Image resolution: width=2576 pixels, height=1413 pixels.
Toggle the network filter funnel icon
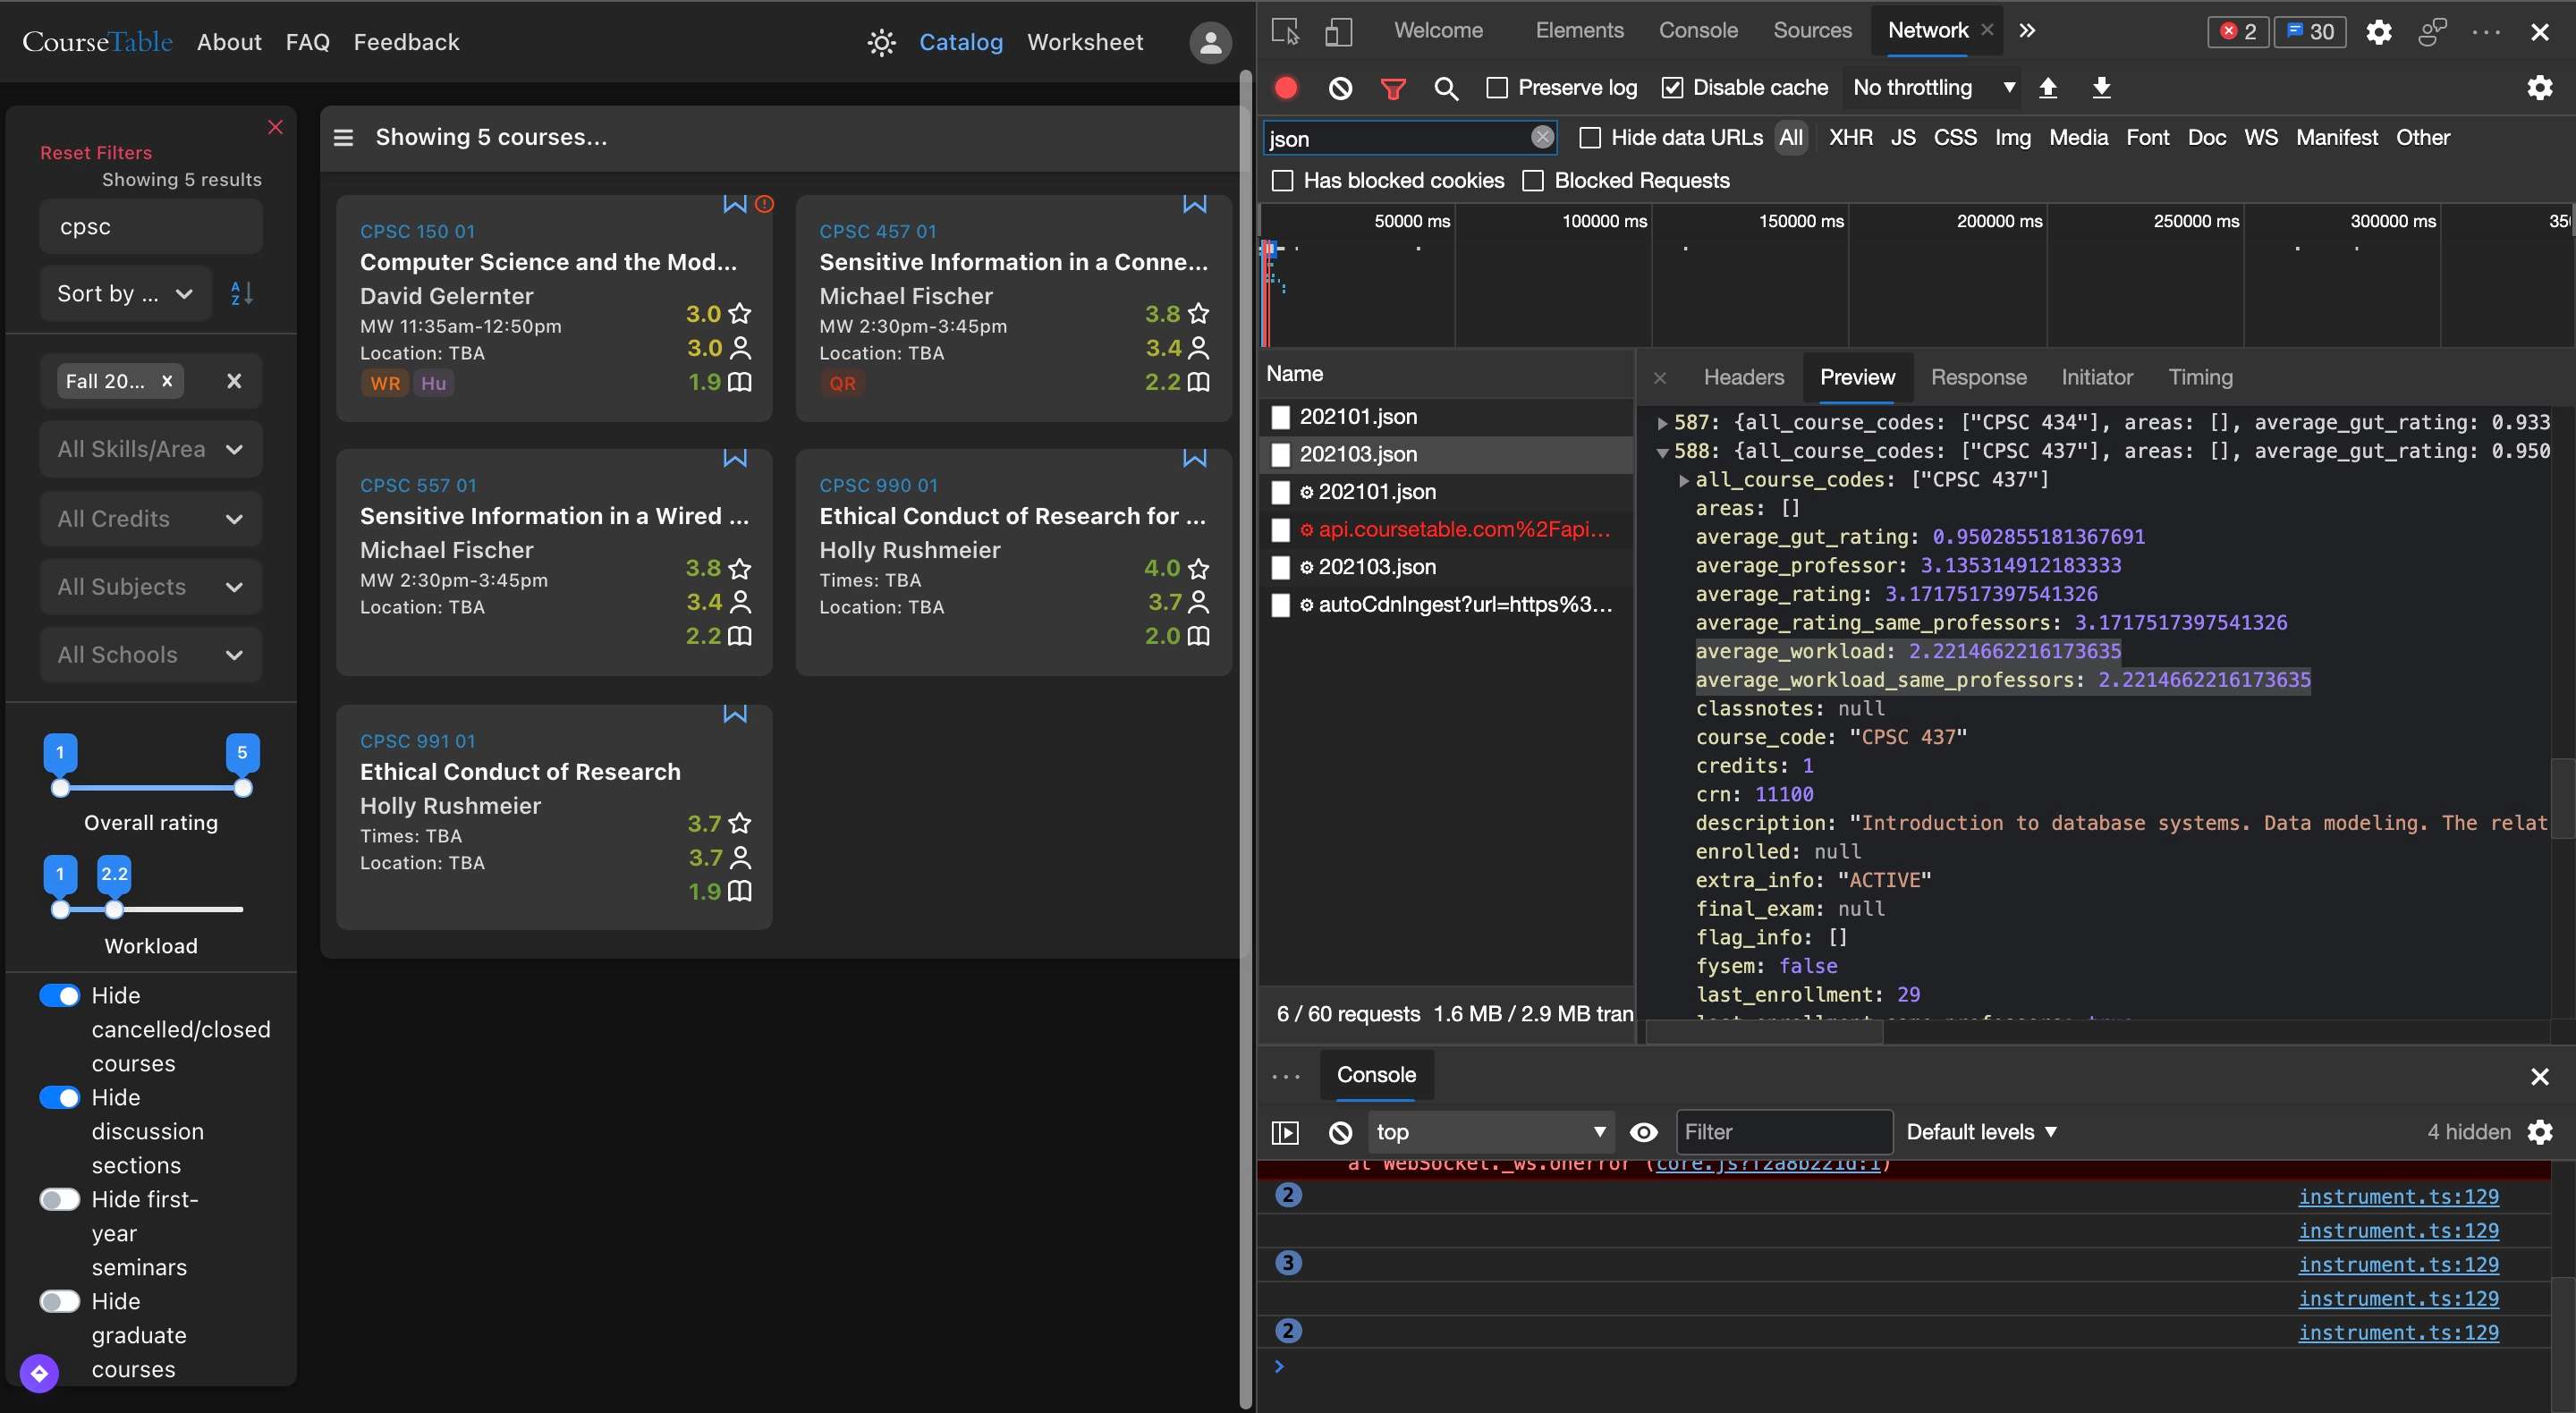(x=1392, y=88)
